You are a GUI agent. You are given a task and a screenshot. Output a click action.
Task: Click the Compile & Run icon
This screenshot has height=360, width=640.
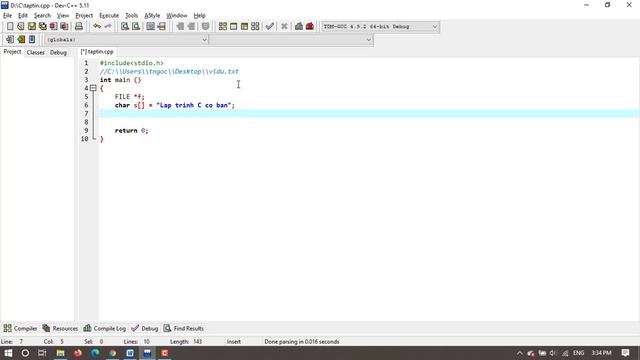[x=244, y=27]
